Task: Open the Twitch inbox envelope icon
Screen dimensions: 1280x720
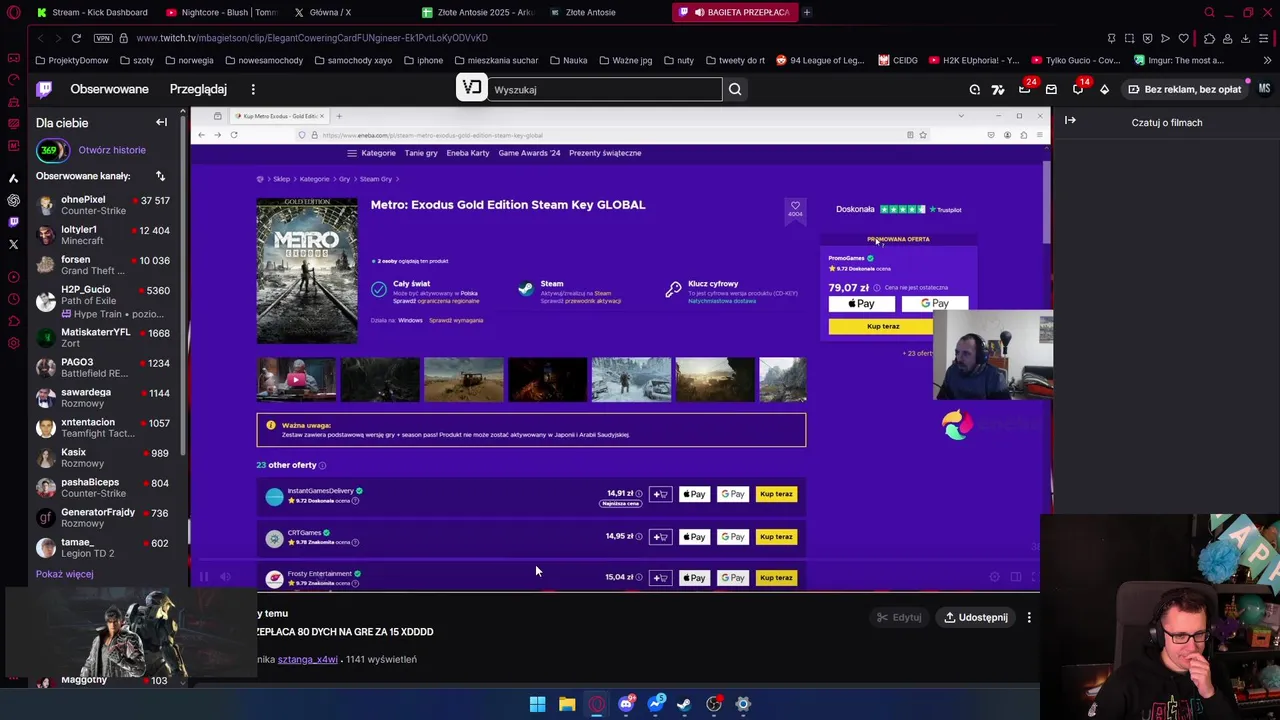Action: point(1051,89)
